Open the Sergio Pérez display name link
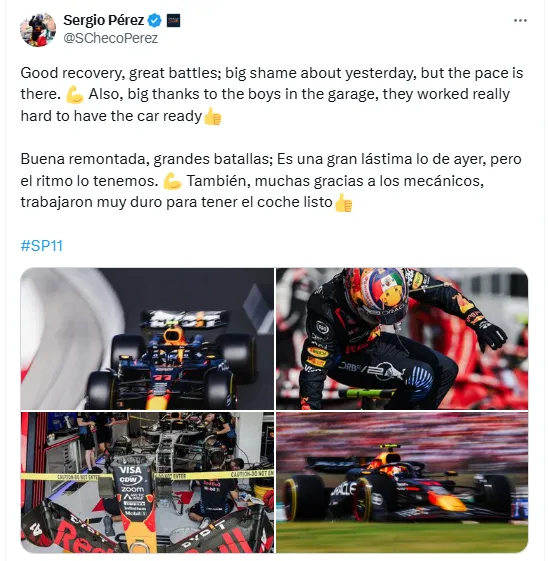The image size is (548, 561). tap(104, 20)
